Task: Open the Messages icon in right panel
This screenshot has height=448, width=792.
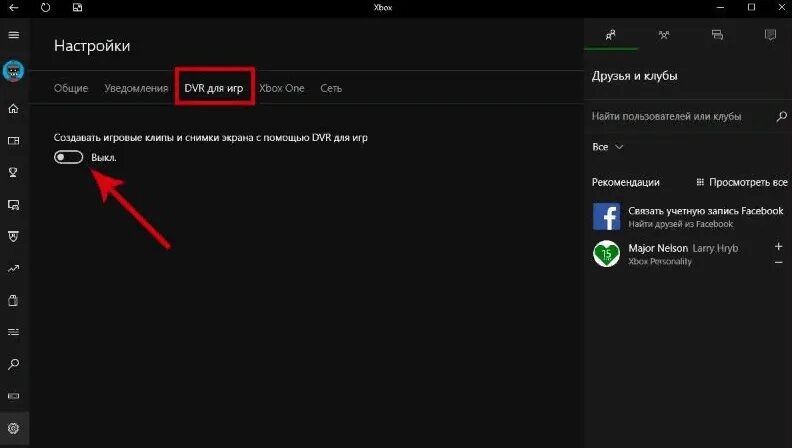Action: pyautogui.click(x=717, y=35)
